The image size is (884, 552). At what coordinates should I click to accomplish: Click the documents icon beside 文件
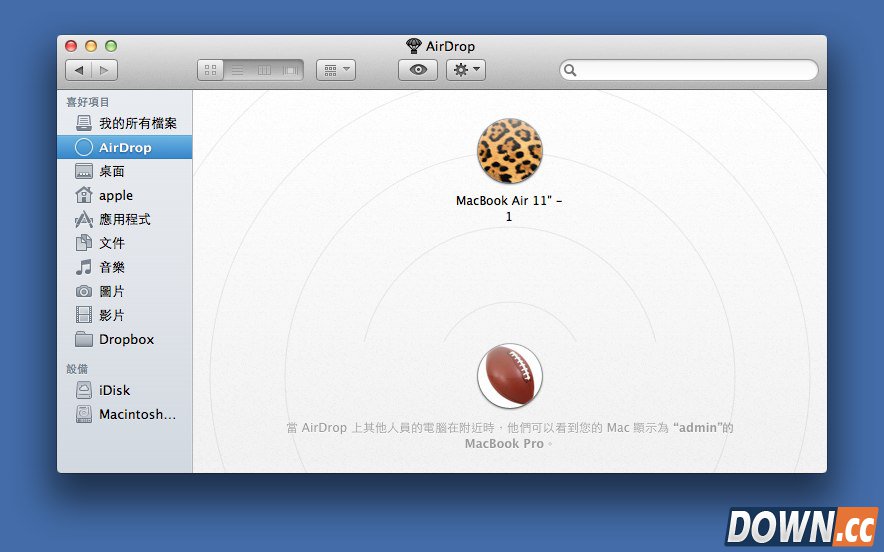pyautogui.click(x=83, y=243)
